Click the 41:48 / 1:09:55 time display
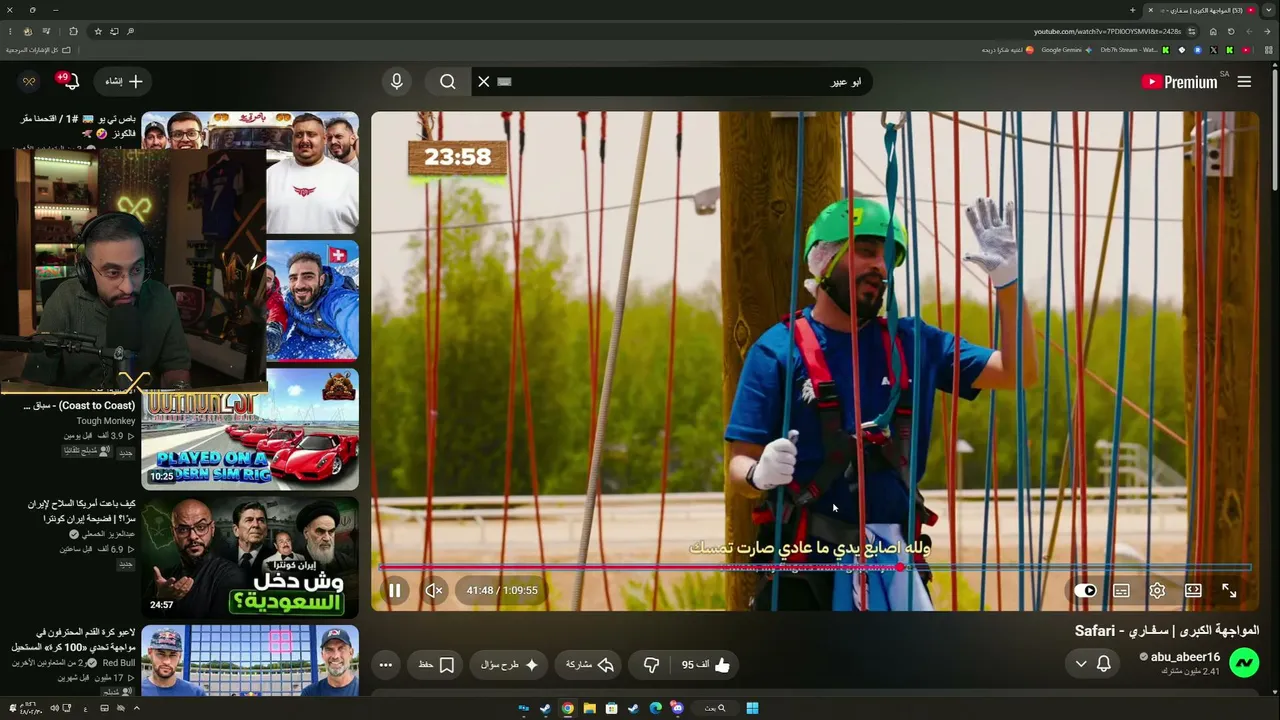 click(x=502, y=590)
